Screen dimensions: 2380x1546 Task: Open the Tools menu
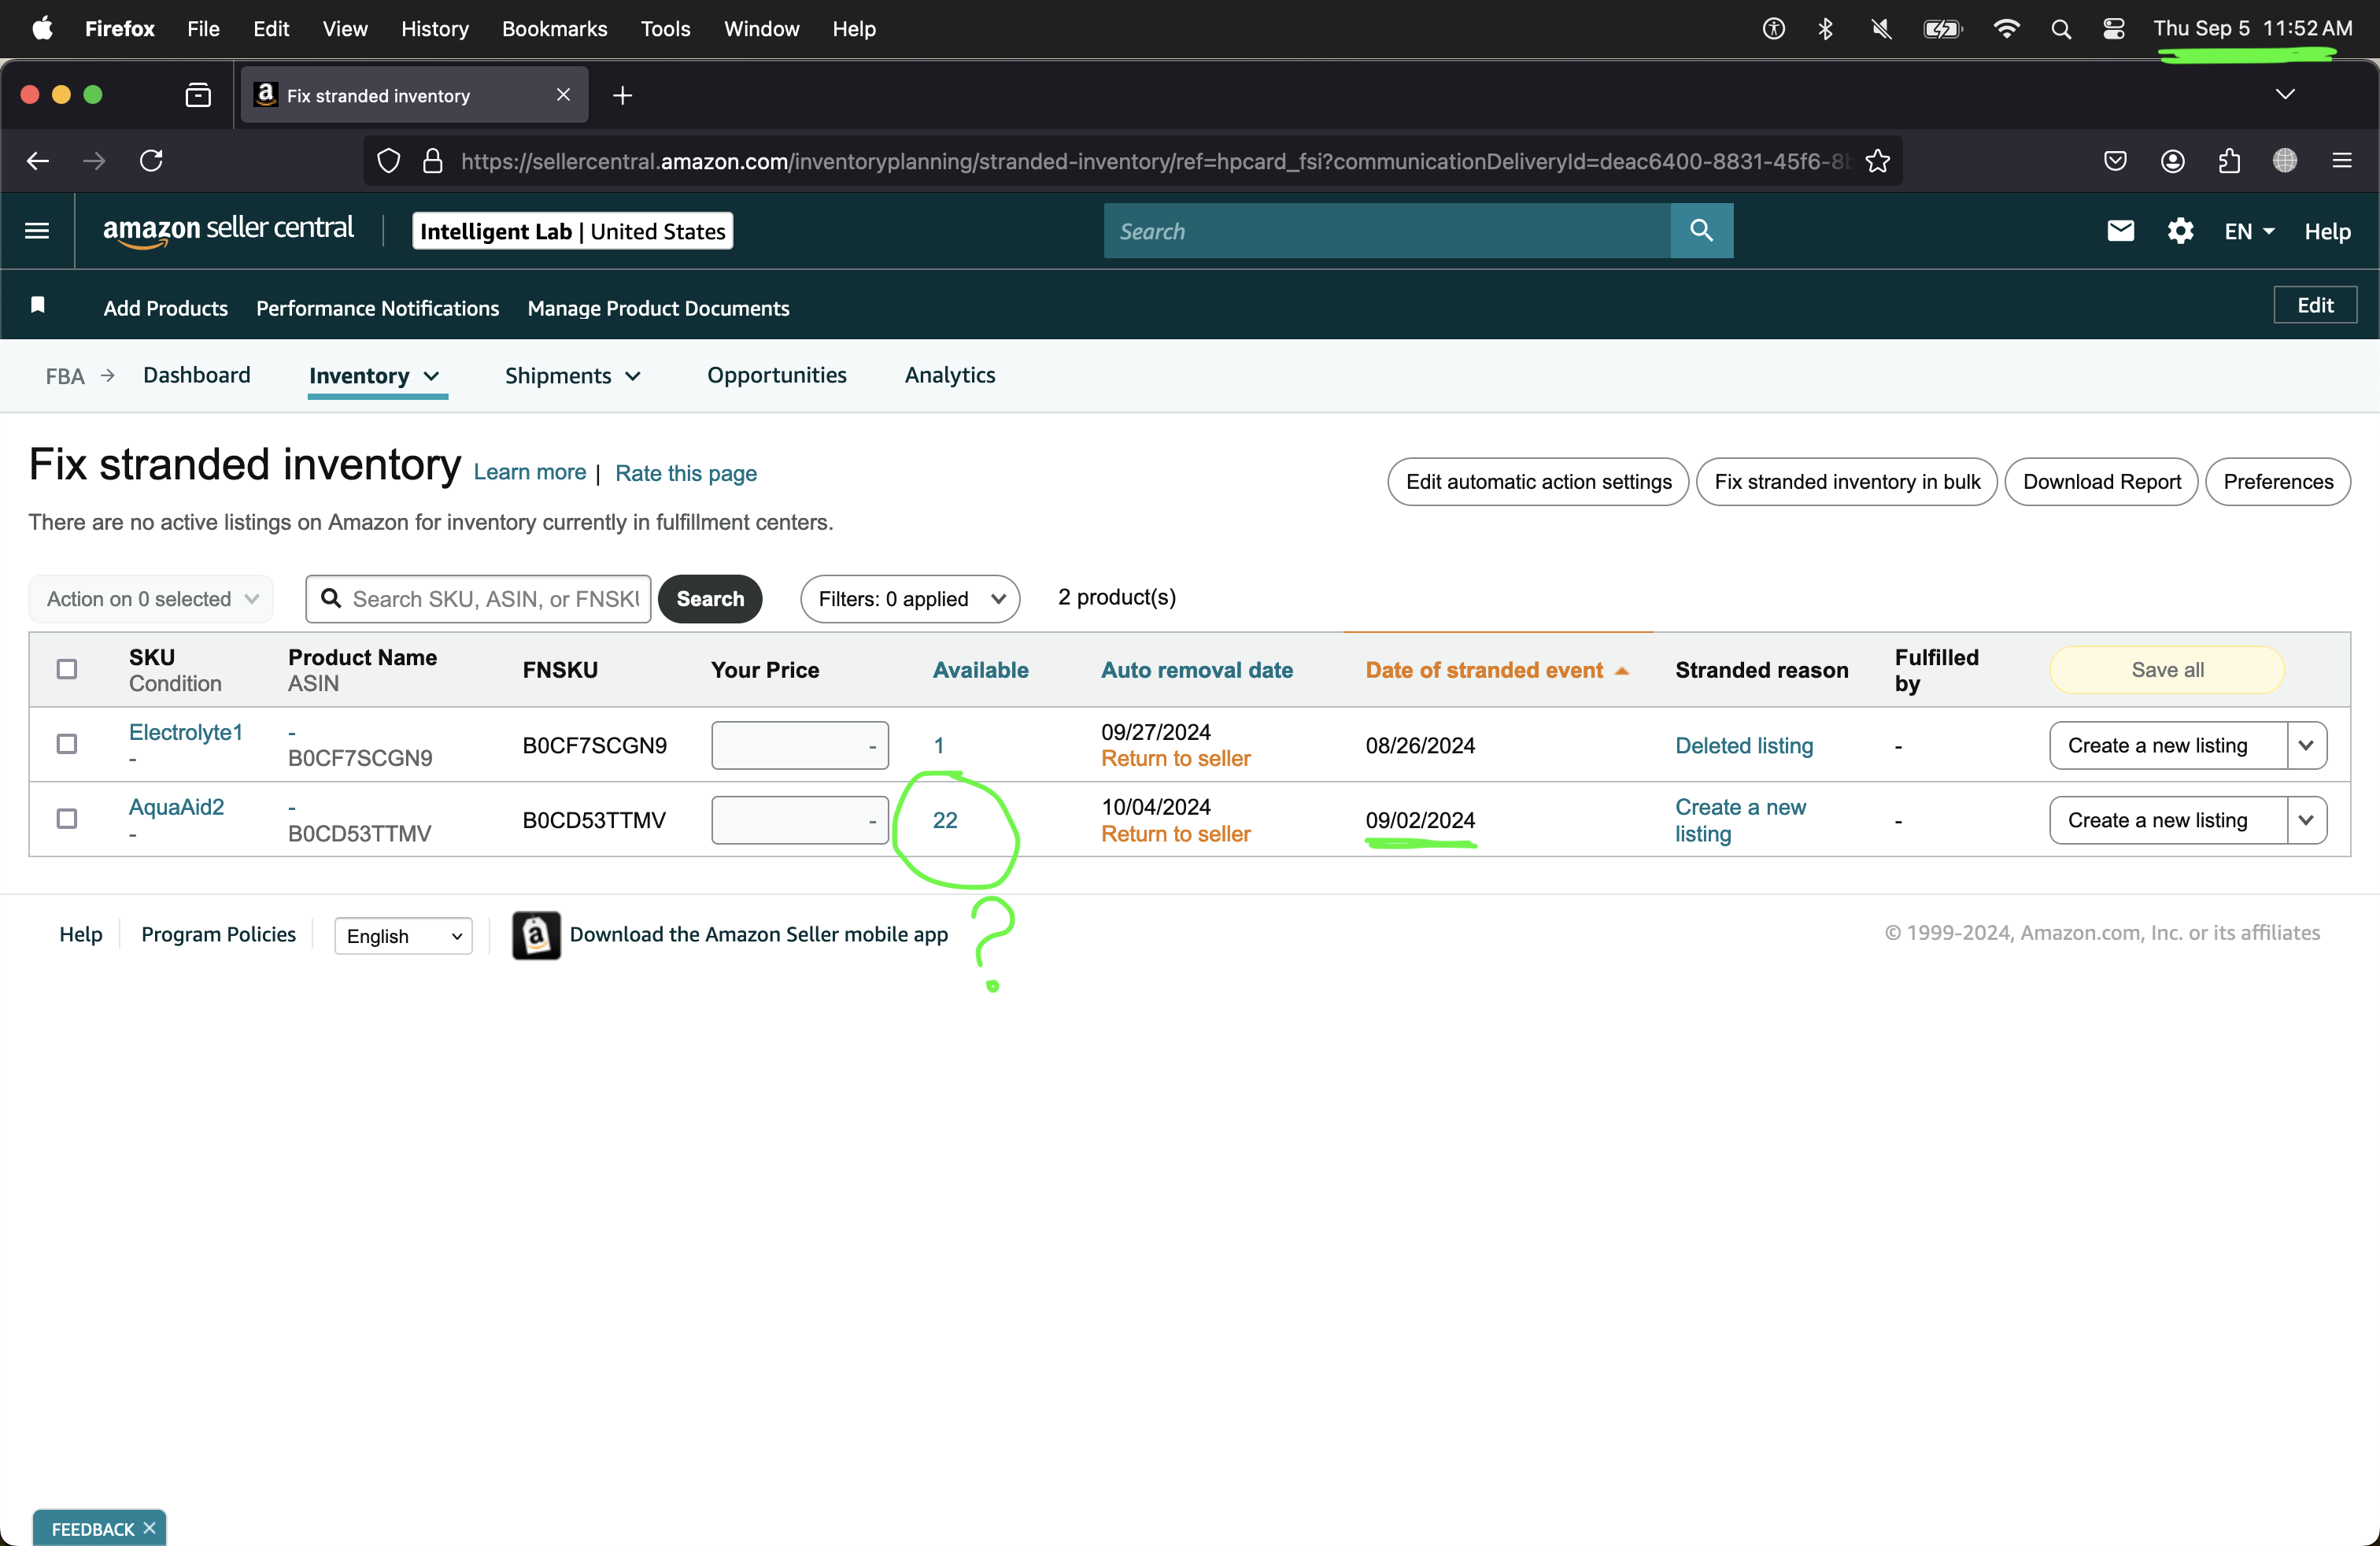click(665, 29)
